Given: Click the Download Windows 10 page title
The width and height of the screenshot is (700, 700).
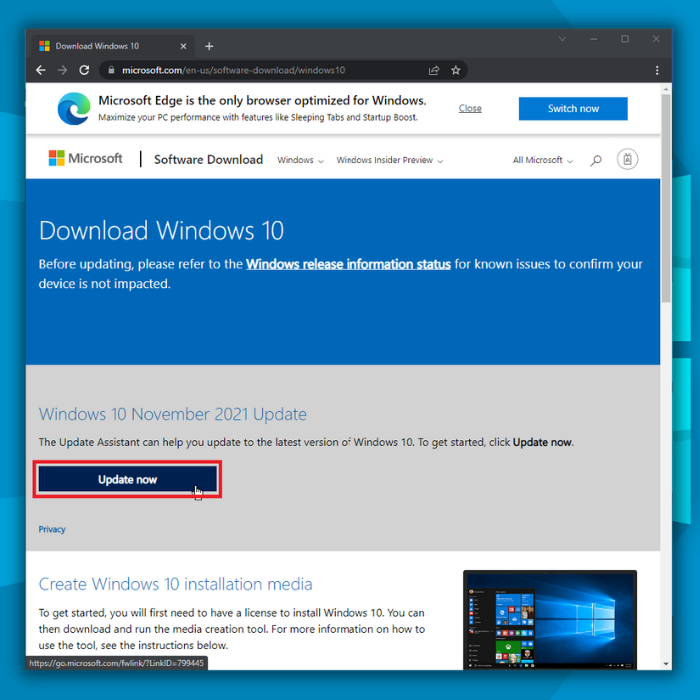Looking at the screenshot, I should tap(161, 231).
